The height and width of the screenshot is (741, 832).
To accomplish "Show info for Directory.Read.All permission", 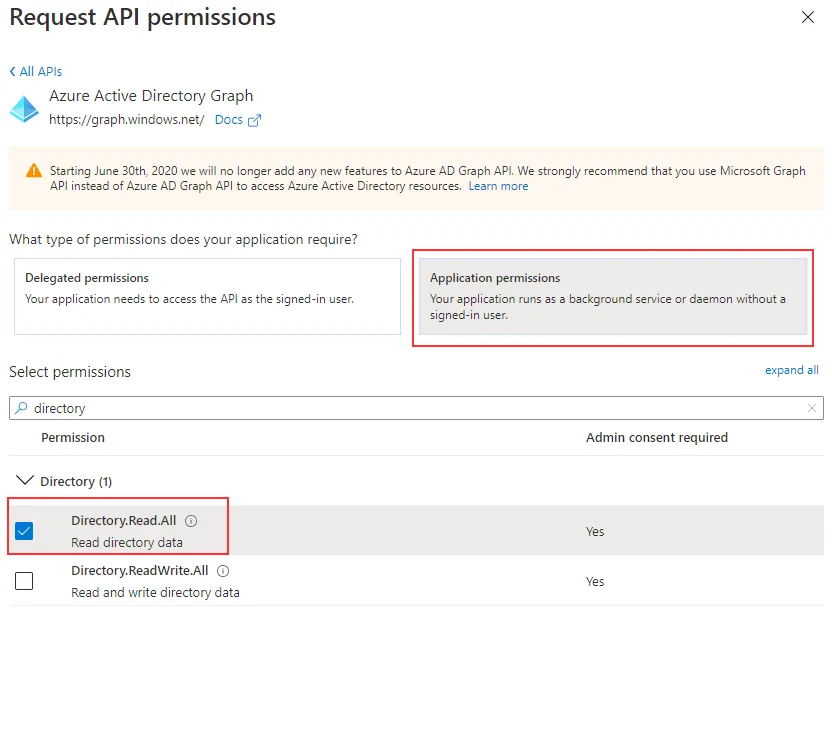I will pyautogui.click(x=191, y=521).
